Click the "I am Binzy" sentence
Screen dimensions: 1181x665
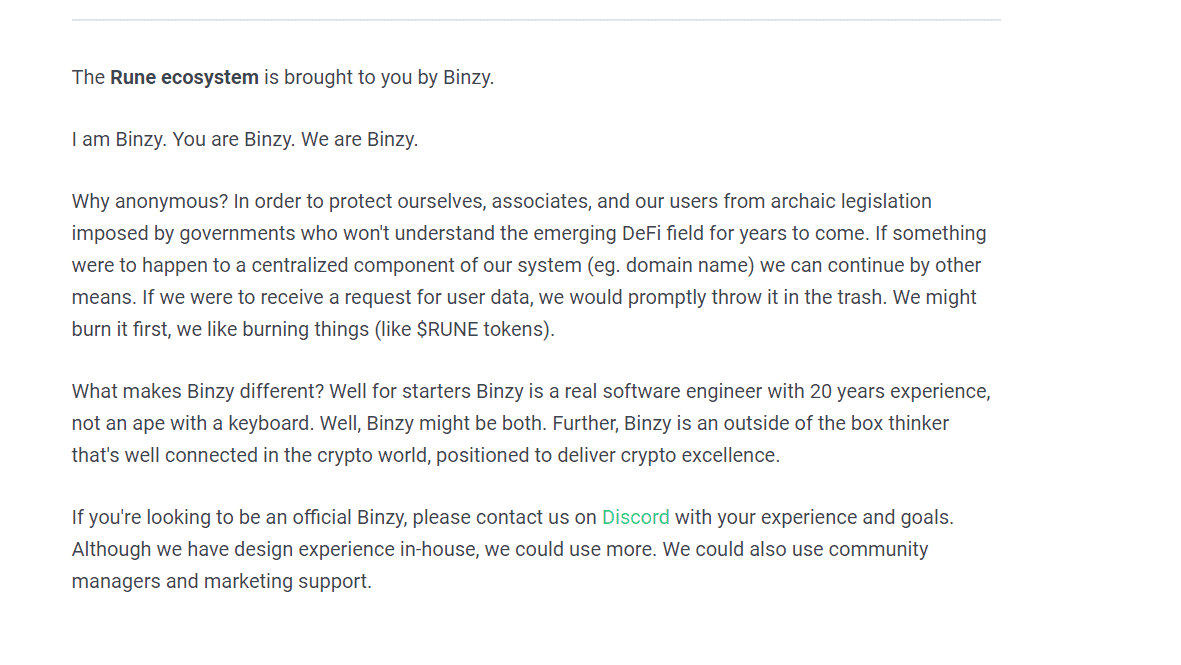119,140
